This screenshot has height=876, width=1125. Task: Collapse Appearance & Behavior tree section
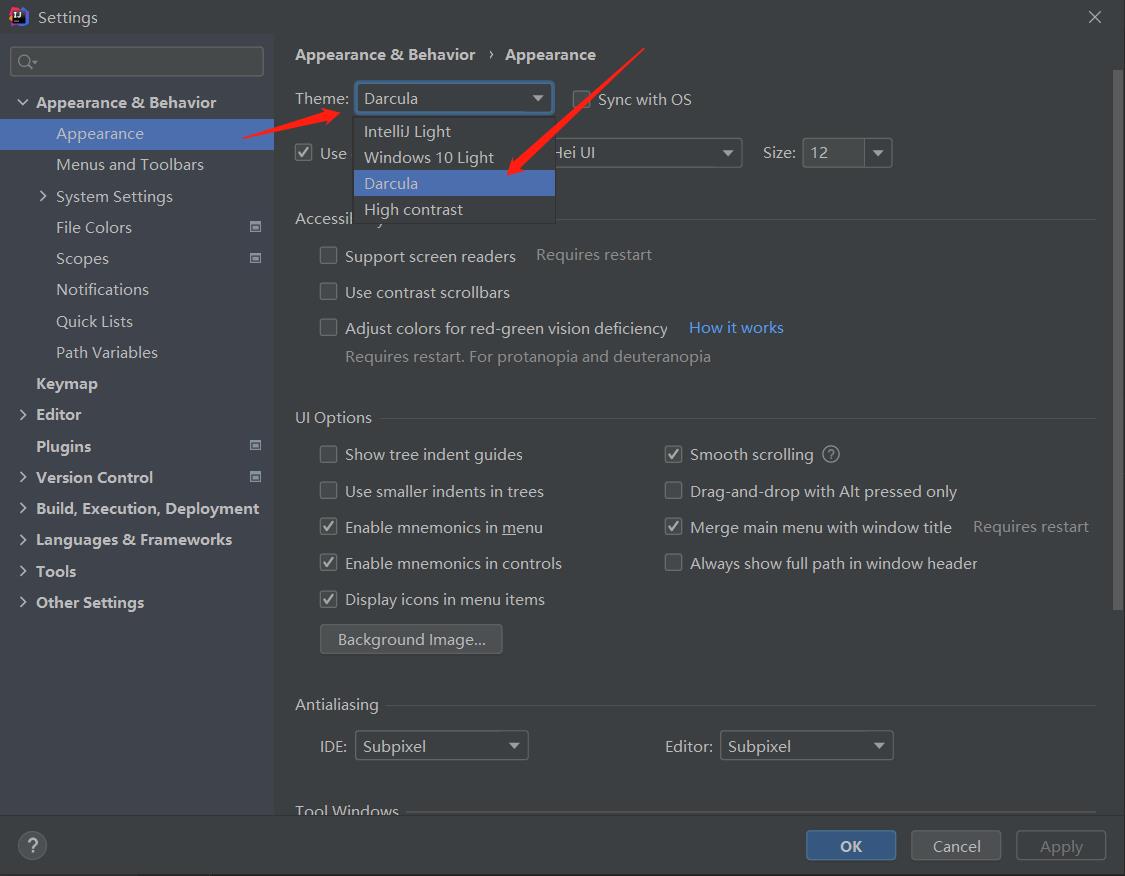[23, 102]
